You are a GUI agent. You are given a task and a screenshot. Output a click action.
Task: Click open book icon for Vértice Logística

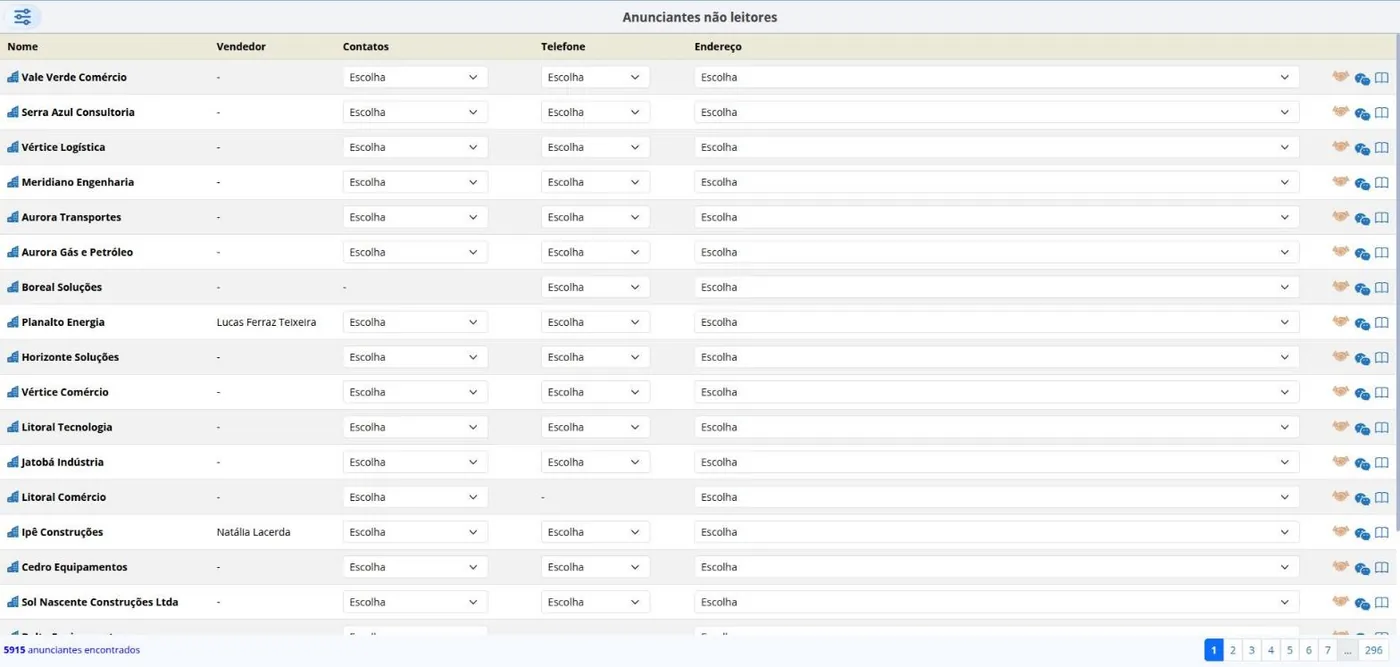tap(1382, 148)
